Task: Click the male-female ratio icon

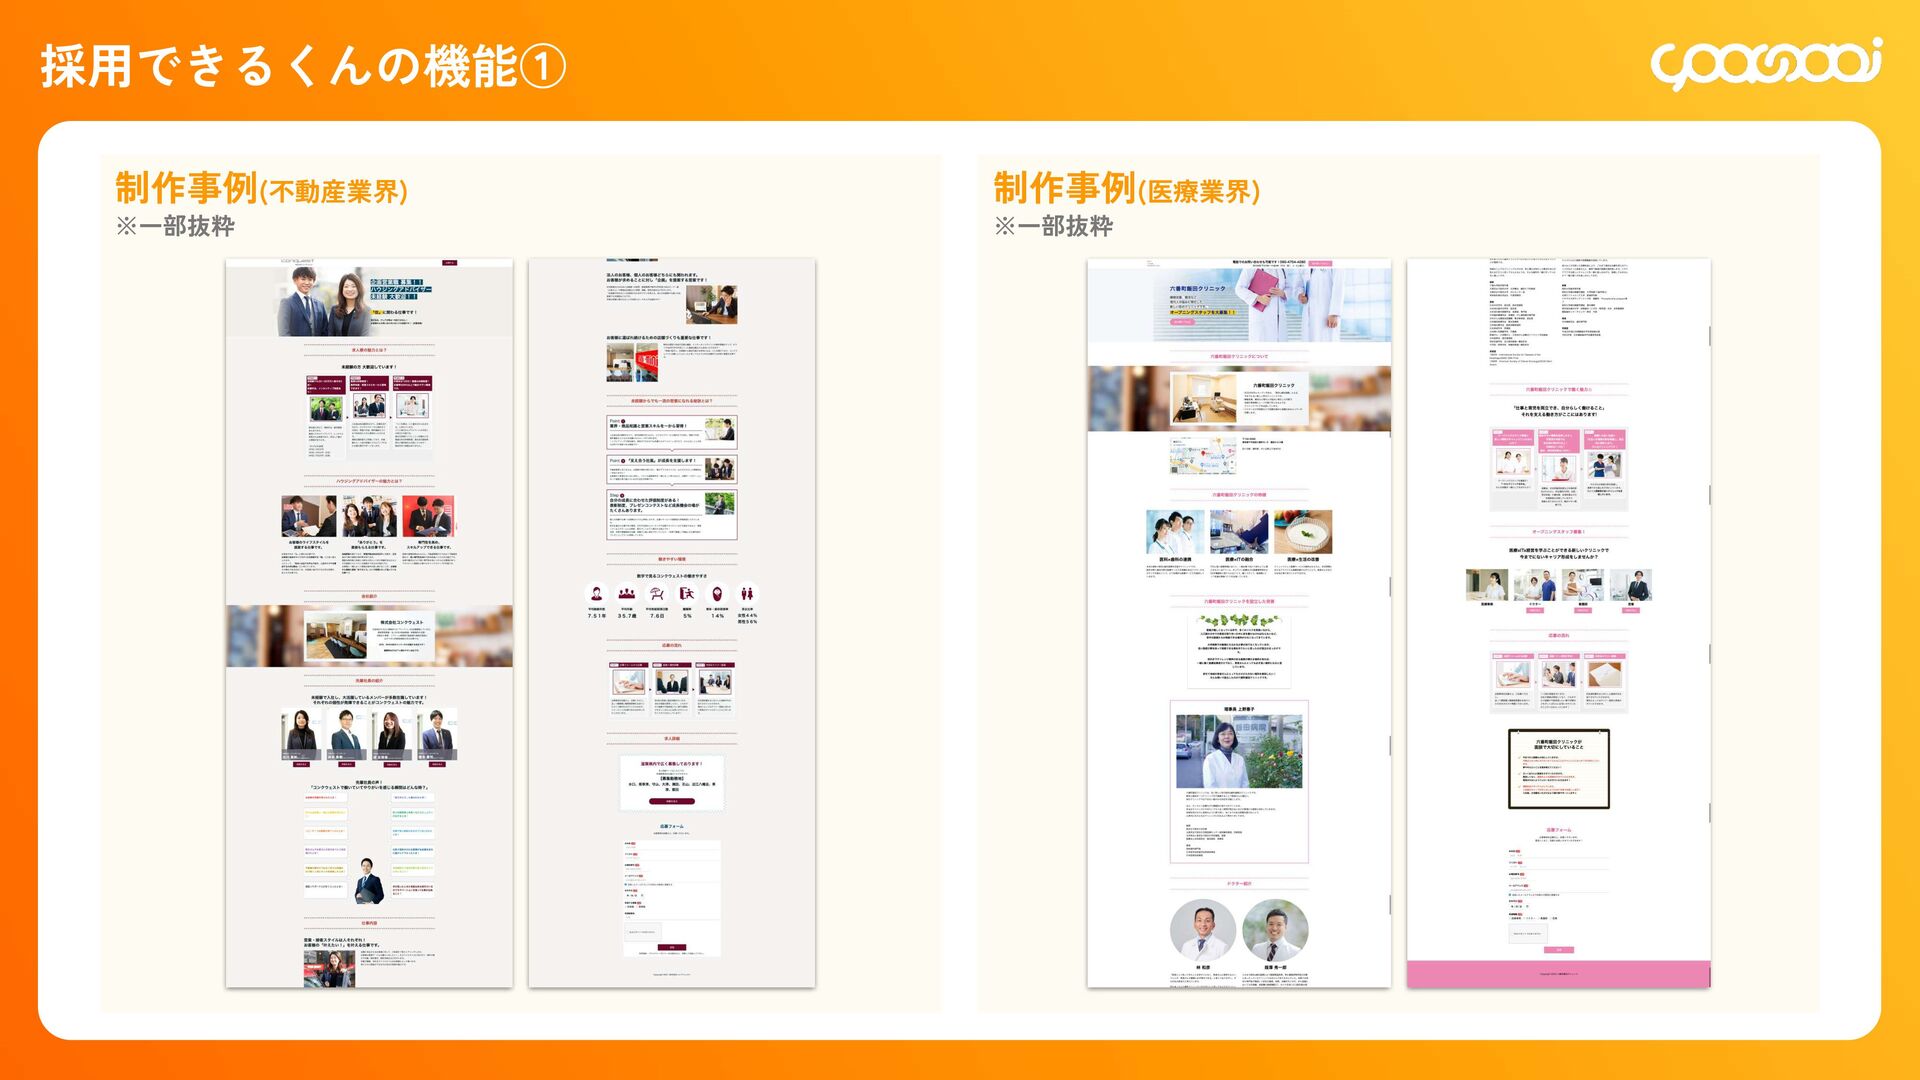Action: [x=747, y=594]
